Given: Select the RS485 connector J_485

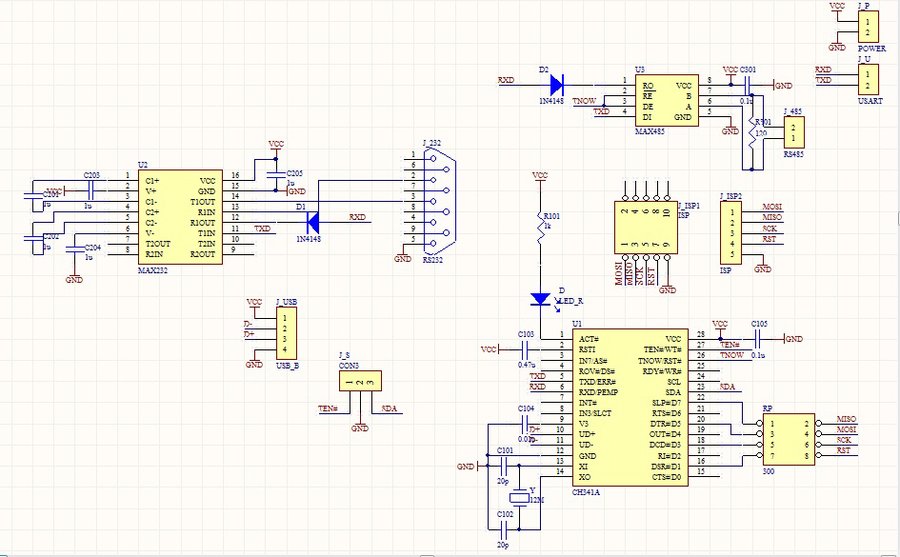Looking at the screenshot, I should (794, 132).
